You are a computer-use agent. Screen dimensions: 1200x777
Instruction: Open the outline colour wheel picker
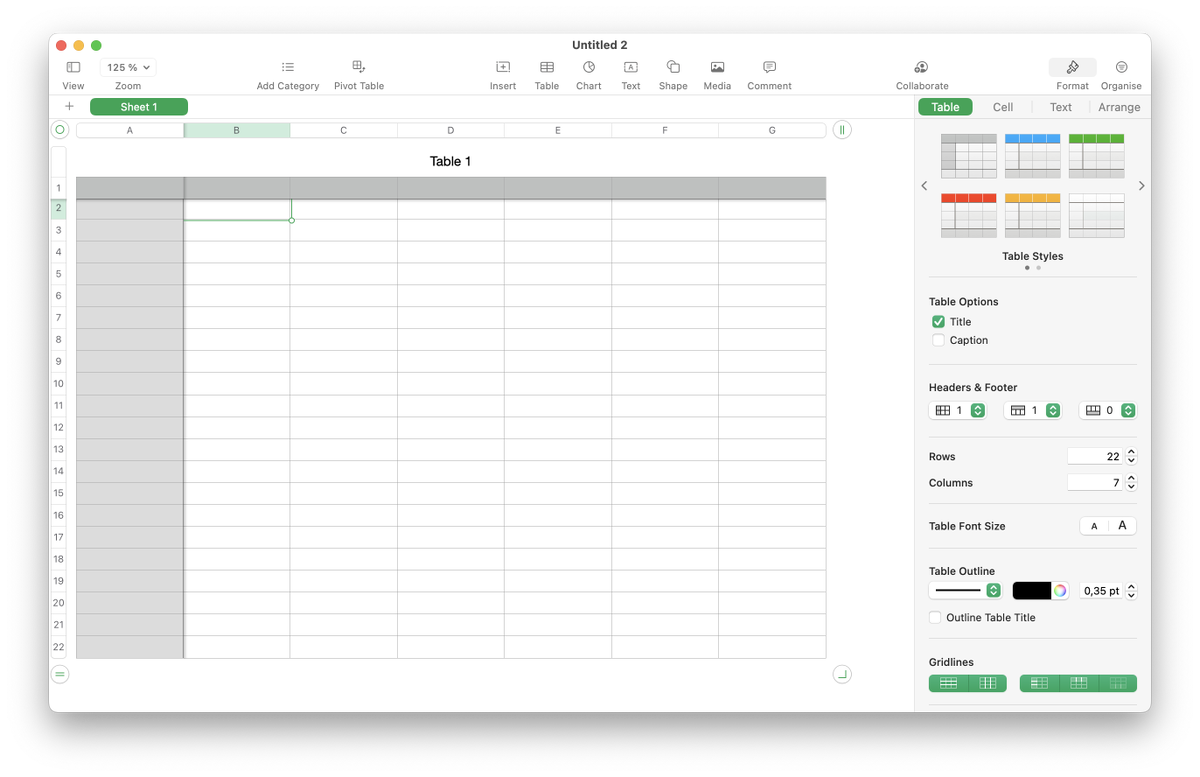click(x=1060, y=591)
